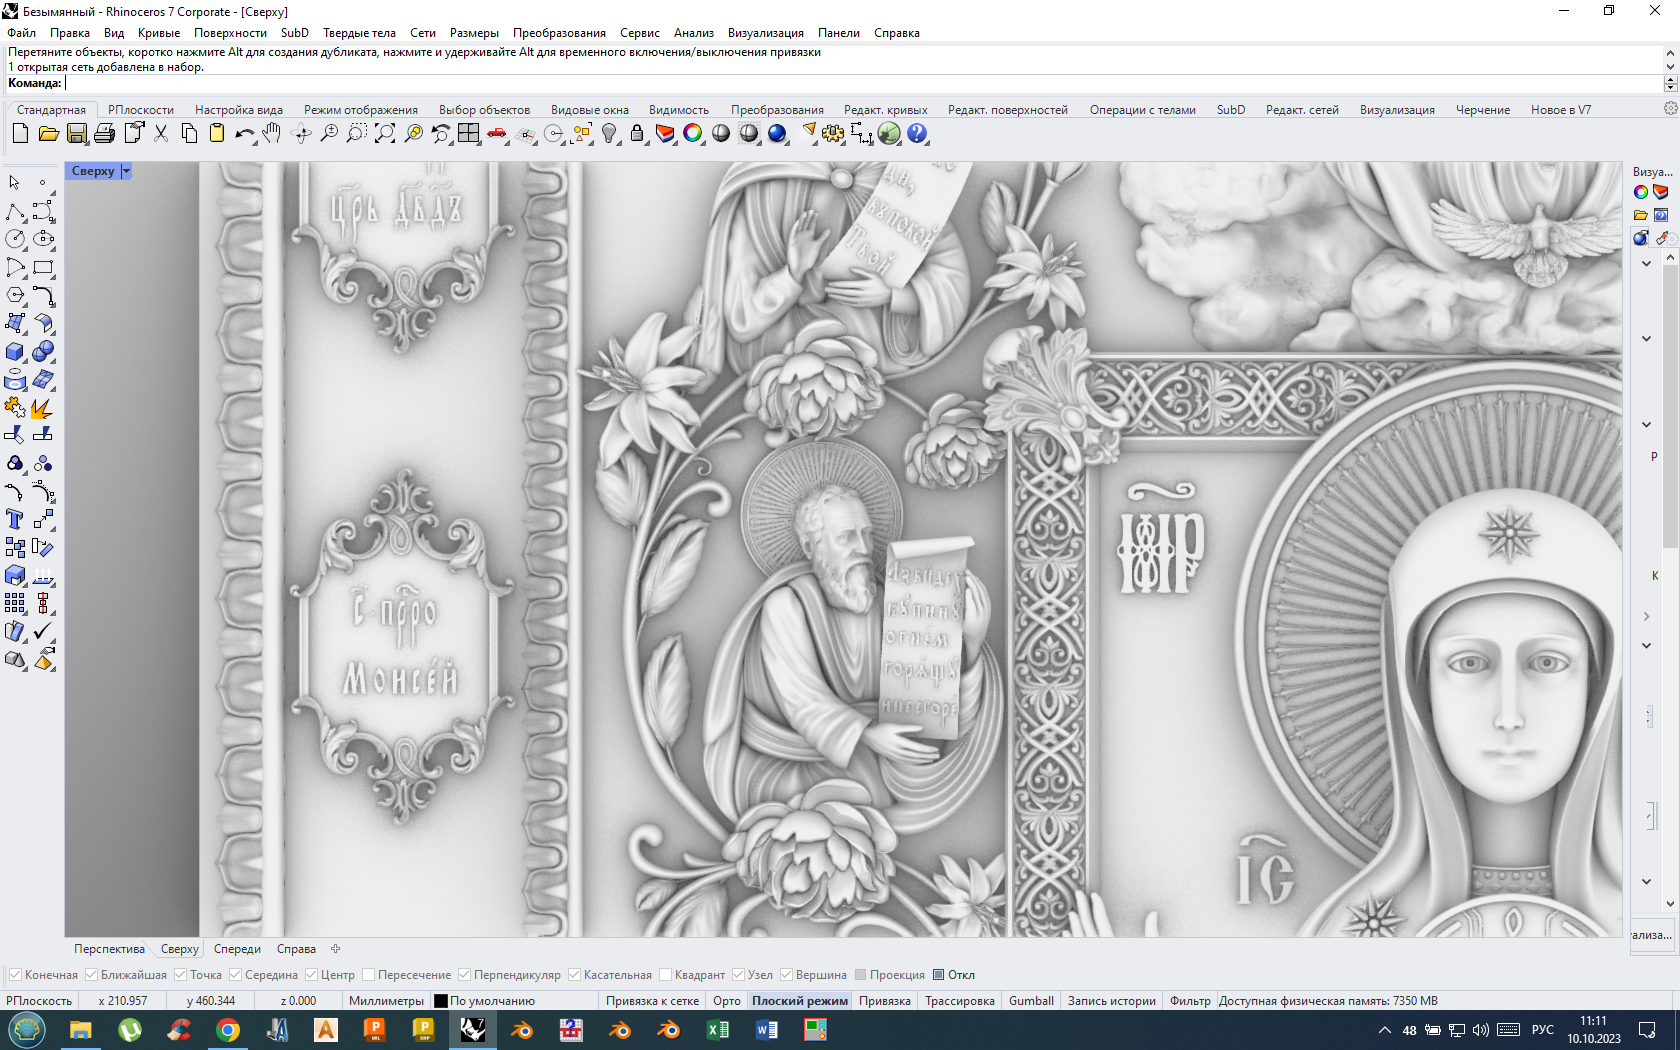Select the Polyline tool in sidebar
Viewport: 1680px width, 1050px height.
(x=15, y=211)
